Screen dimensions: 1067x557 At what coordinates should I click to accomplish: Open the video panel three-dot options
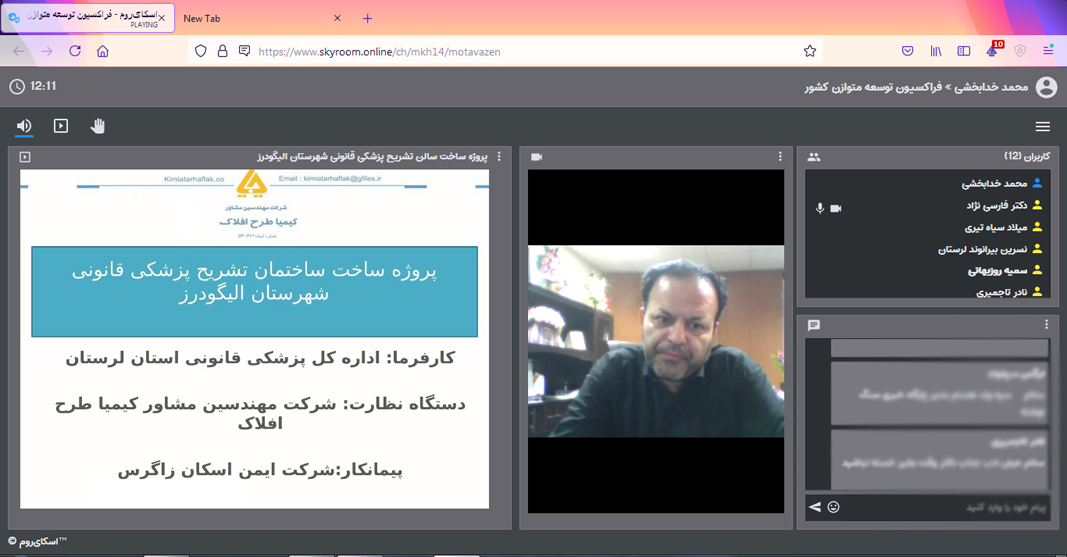[x=780, y=157]
